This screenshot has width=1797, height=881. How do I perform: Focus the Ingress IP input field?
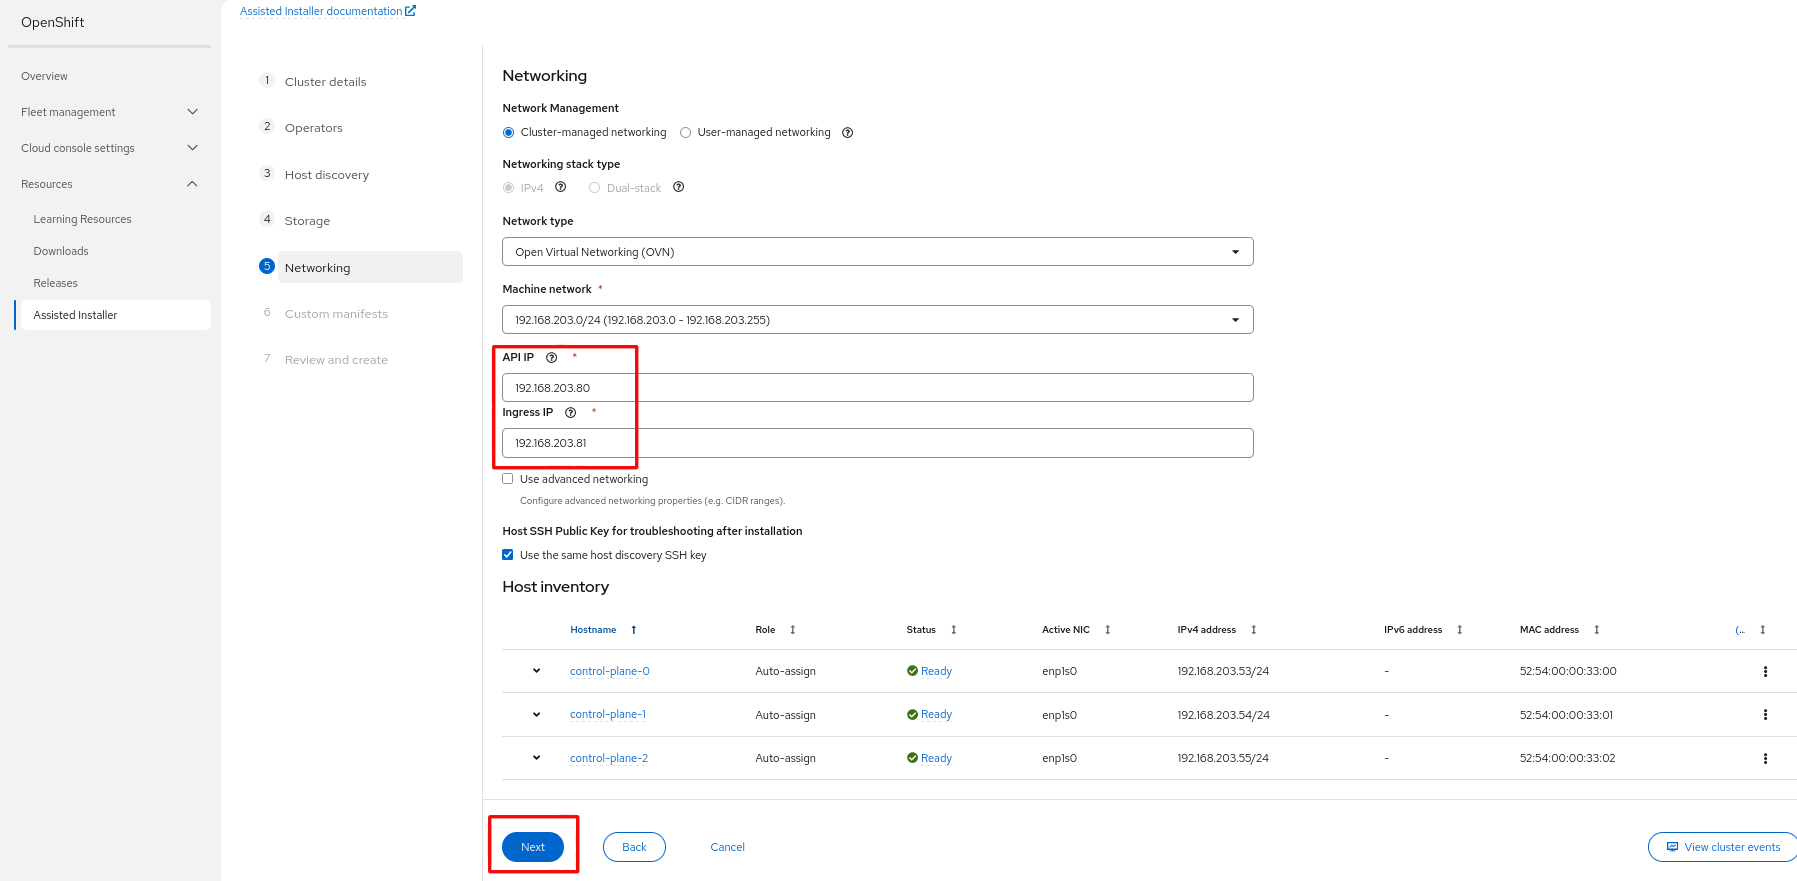click(x=877, y=443)
